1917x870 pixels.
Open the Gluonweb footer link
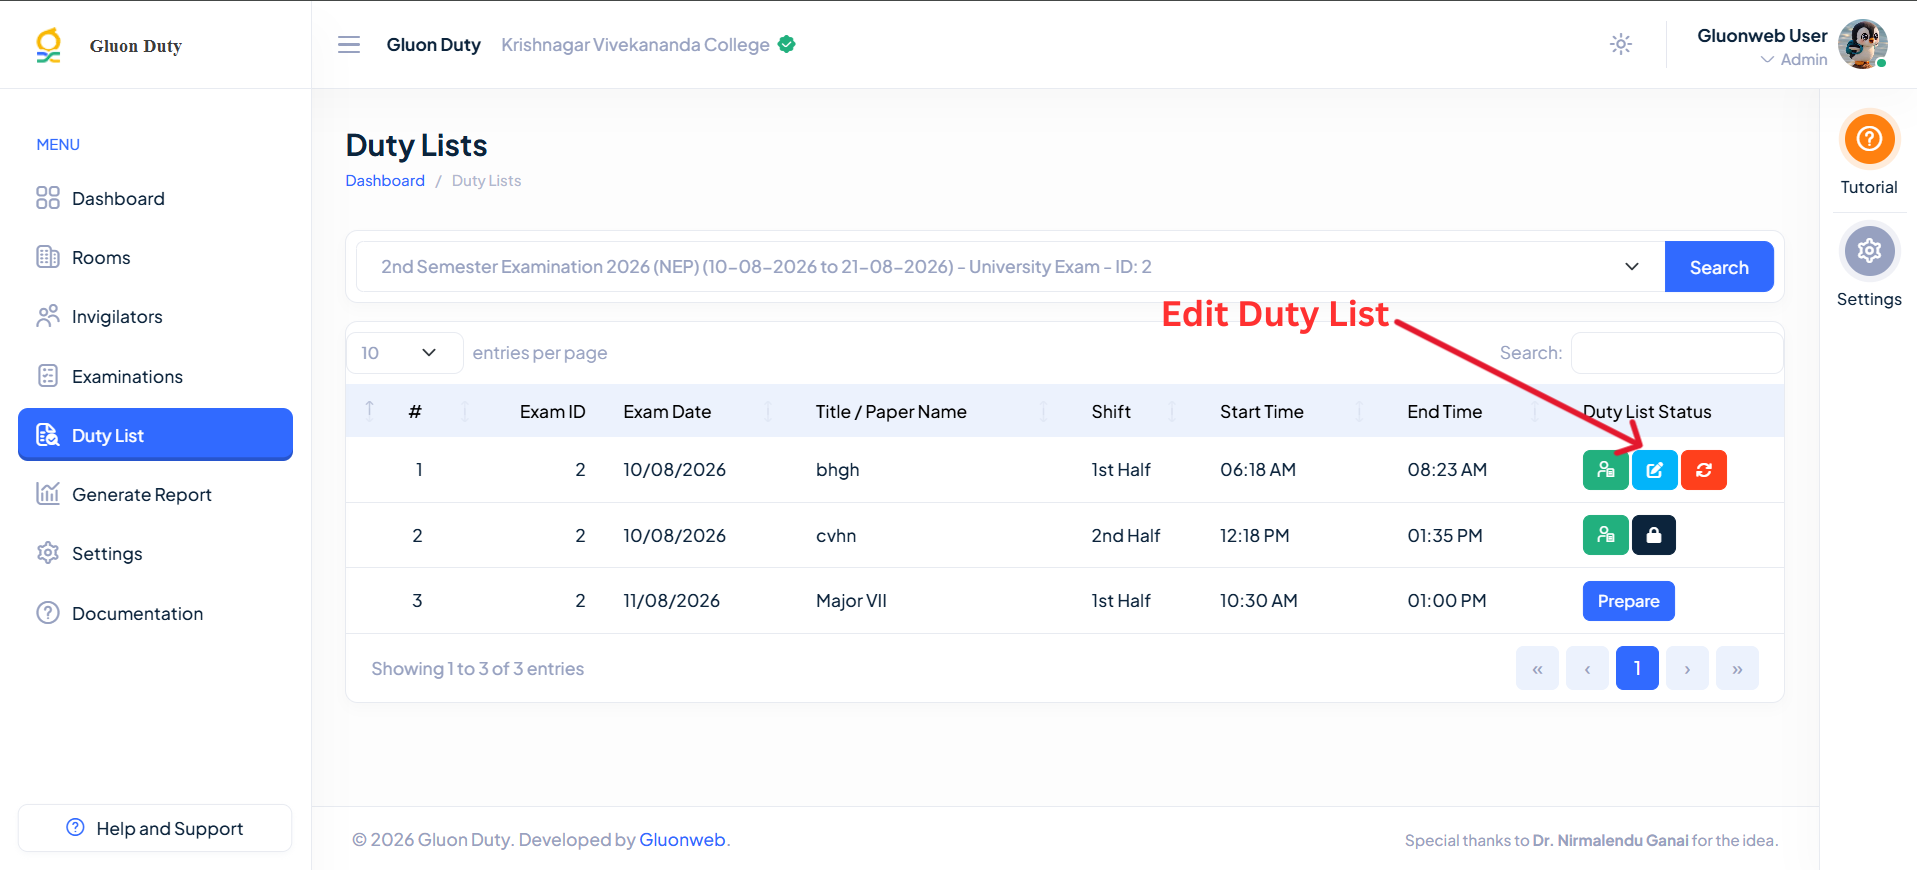[x=682, y=840]
